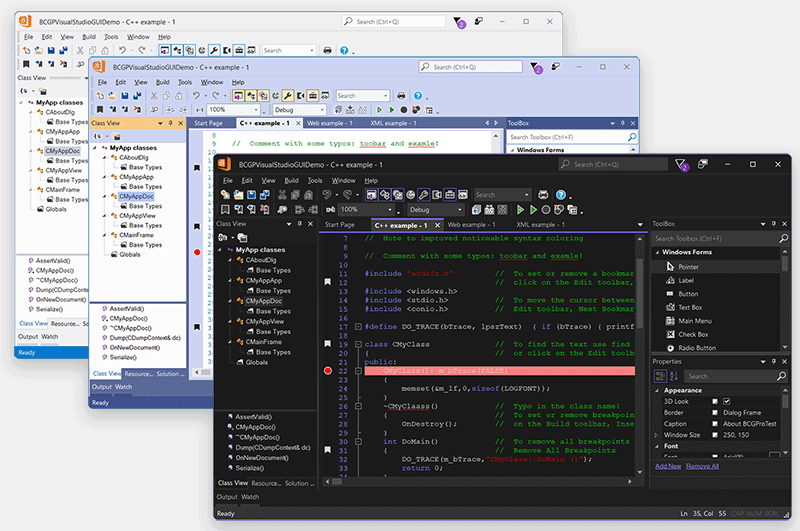Click Save All icon in dark window toolbar
Viewport: 800px width, 531px height.
(x=264, y=195)
